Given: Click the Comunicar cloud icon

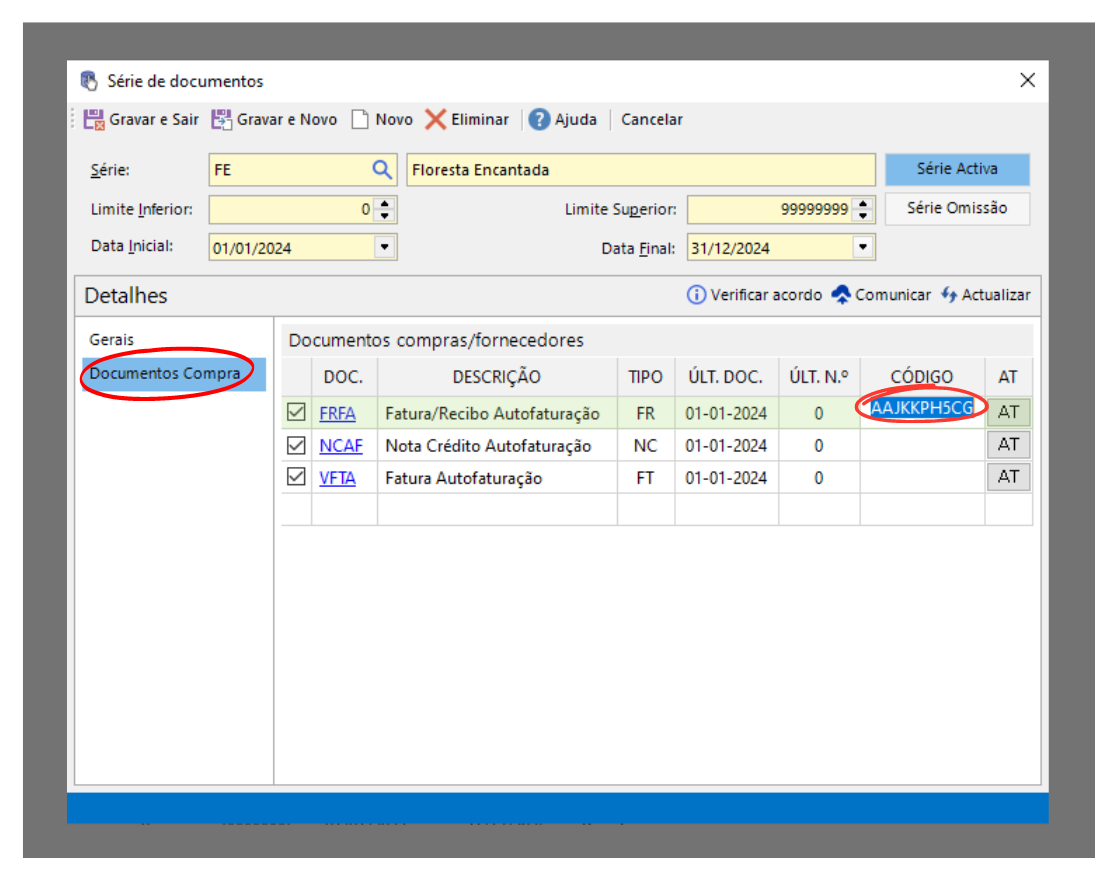Looking at the screenshot, I should click(x=841, y=295).
